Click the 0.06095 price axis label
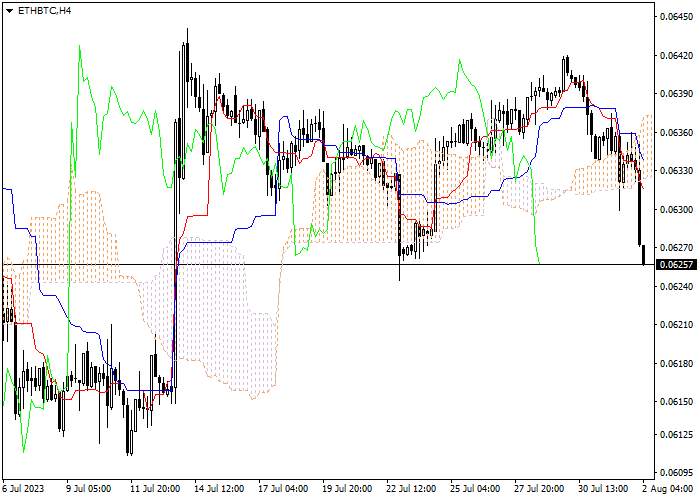 pos(677,472)
